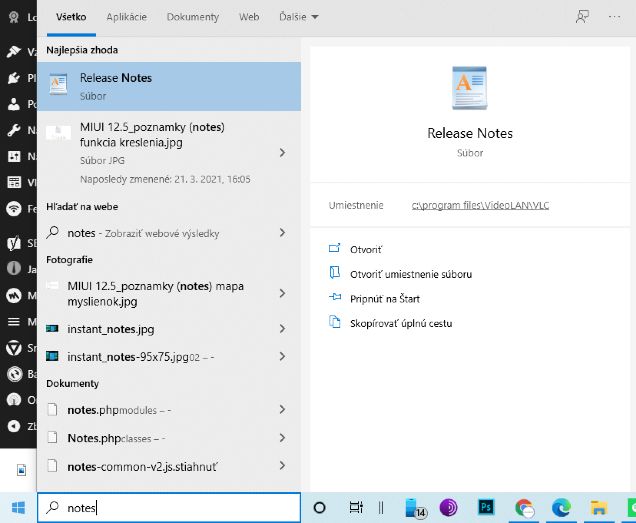Open Microsoft Edge from the taskbar
This screenshot has width=636, height=523.
[561, 508]
